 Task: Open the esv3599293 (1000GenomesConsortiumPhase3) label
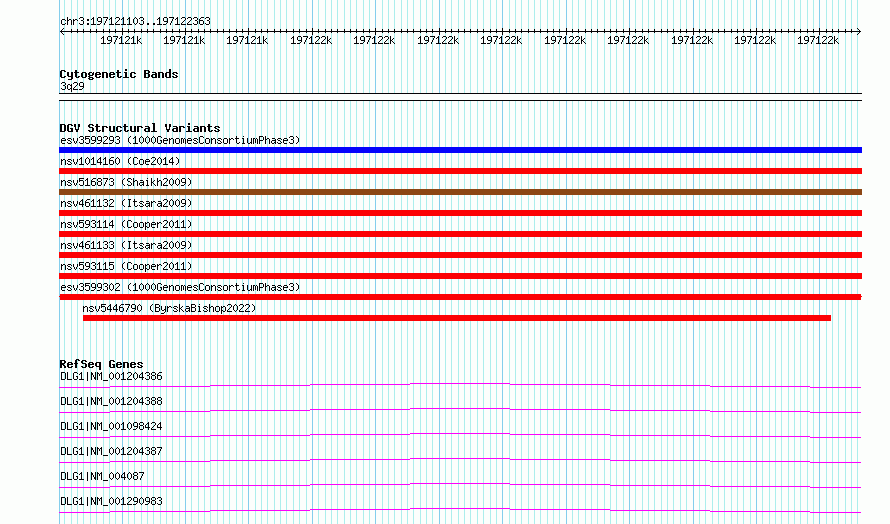click(x=180, y=140)
